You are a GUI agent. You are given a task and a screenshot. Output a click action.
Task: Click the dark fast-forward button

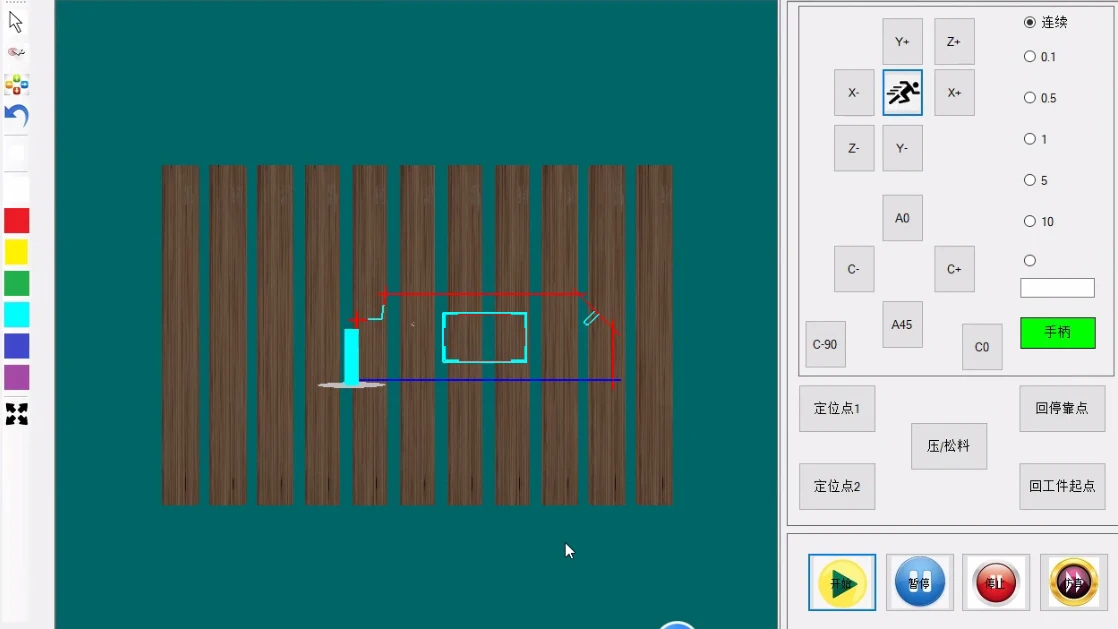pos(1073,583)
